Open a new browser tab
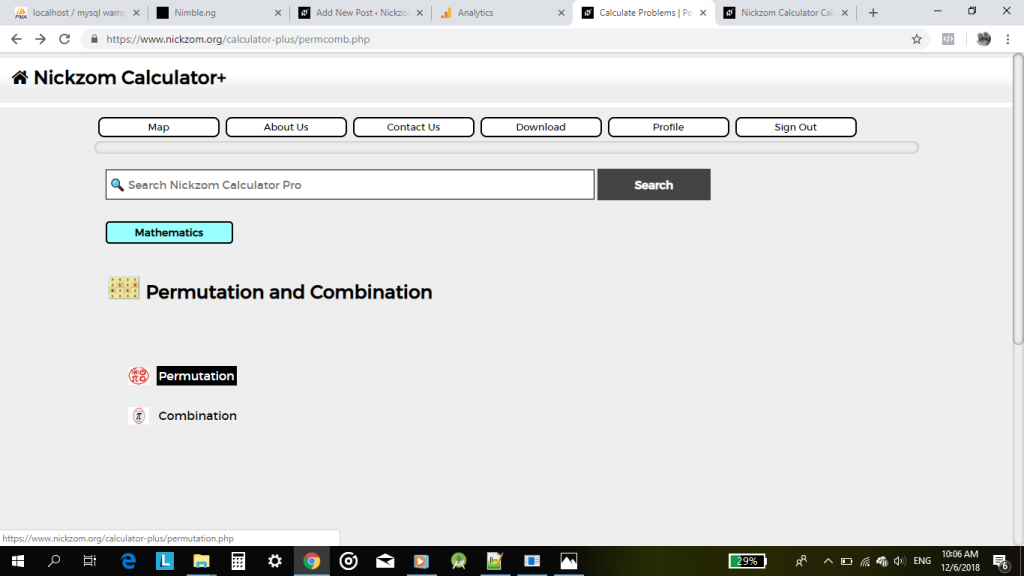1024x576 pixels. (873, 12)
